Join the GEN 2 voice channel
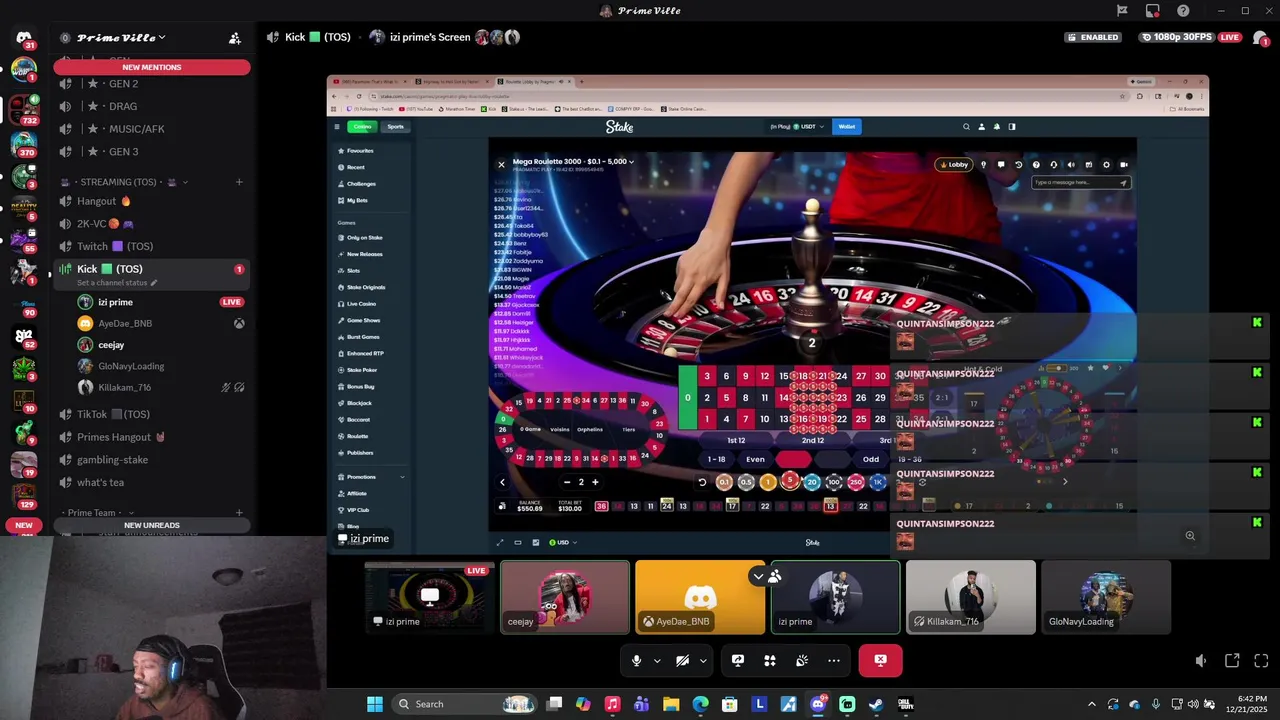The width and height of the screenshot is (1280, 720). coord(152,84)
